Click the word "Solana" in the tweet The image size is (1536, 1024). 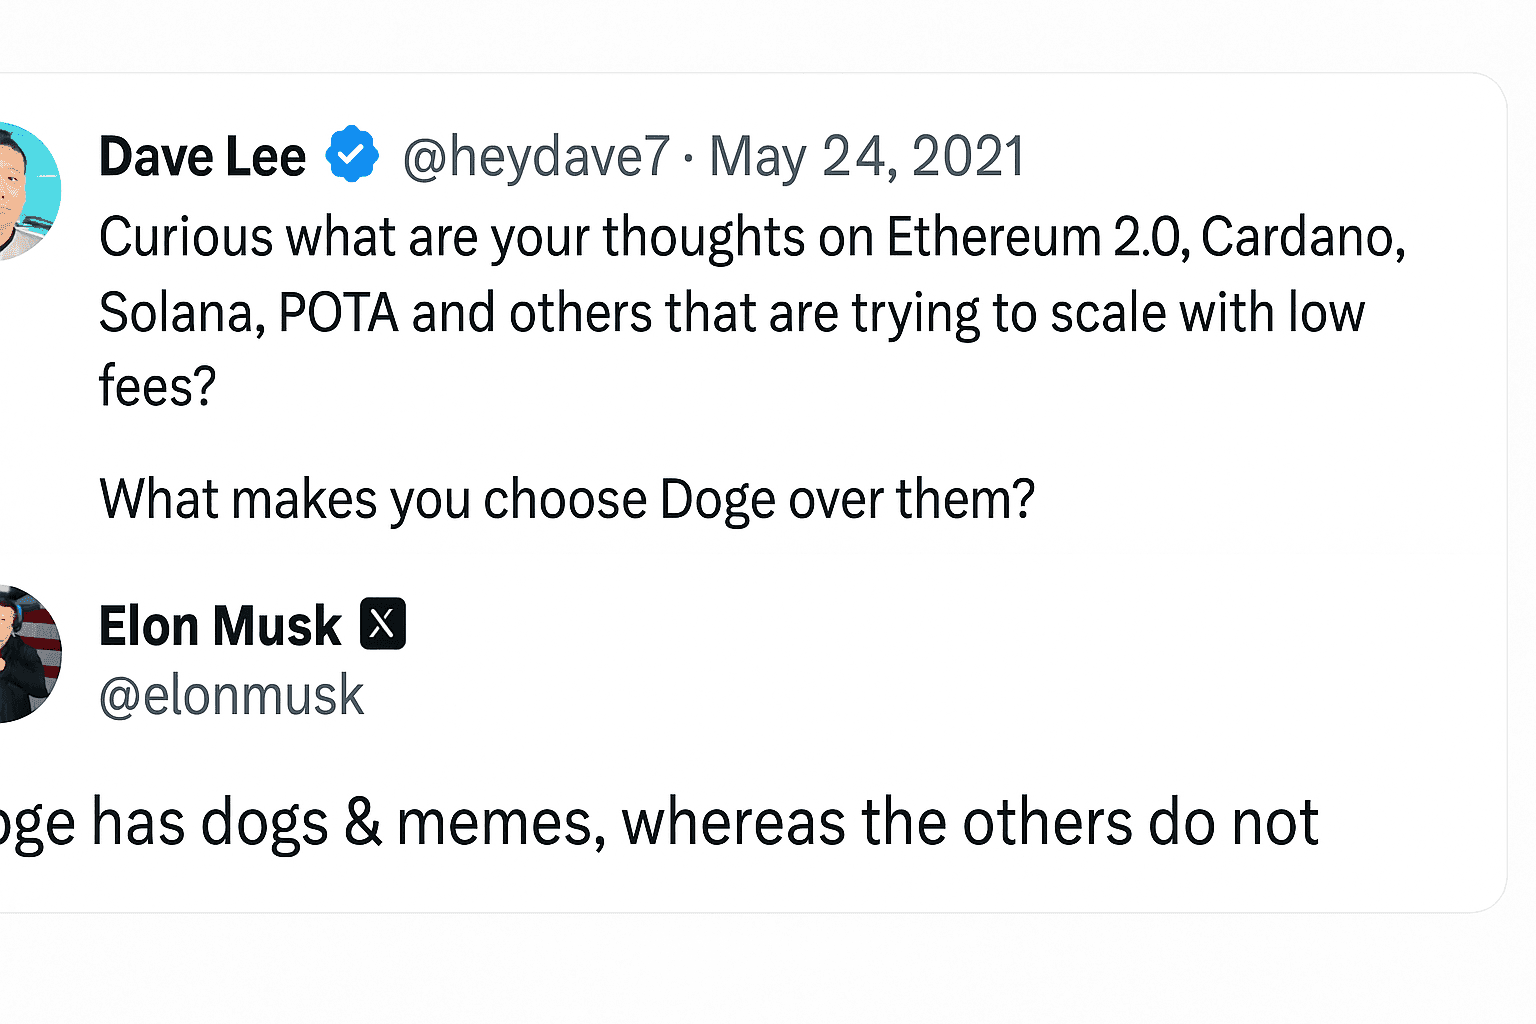[180, 313]
